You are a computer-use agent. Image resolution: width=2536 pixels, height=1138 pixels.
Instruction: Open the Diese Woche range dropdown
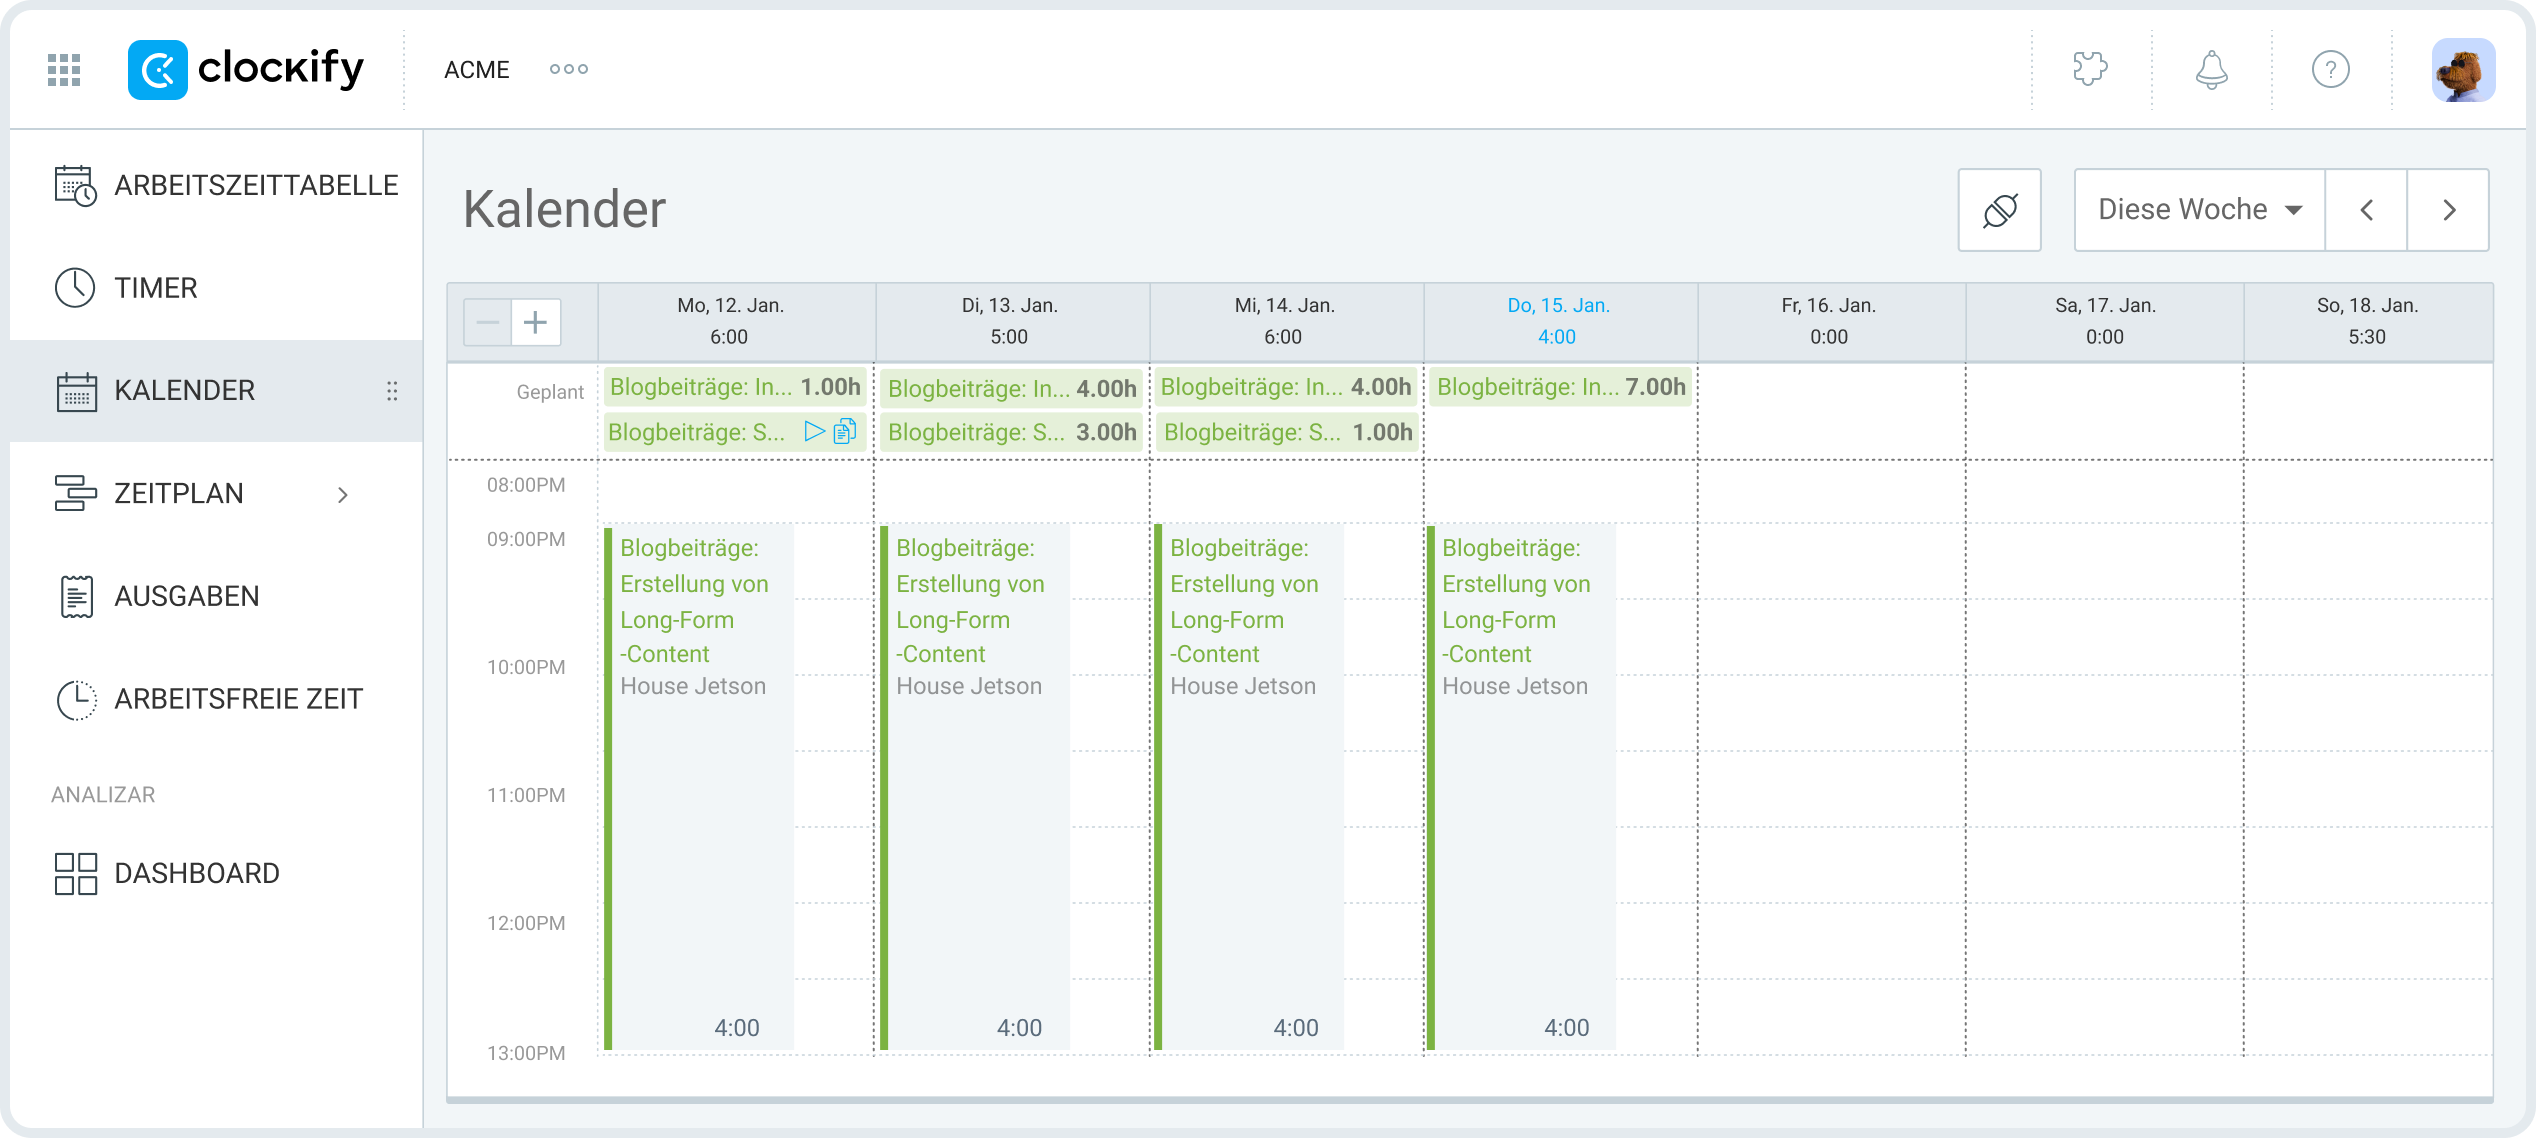click(x=2199, y=210)
